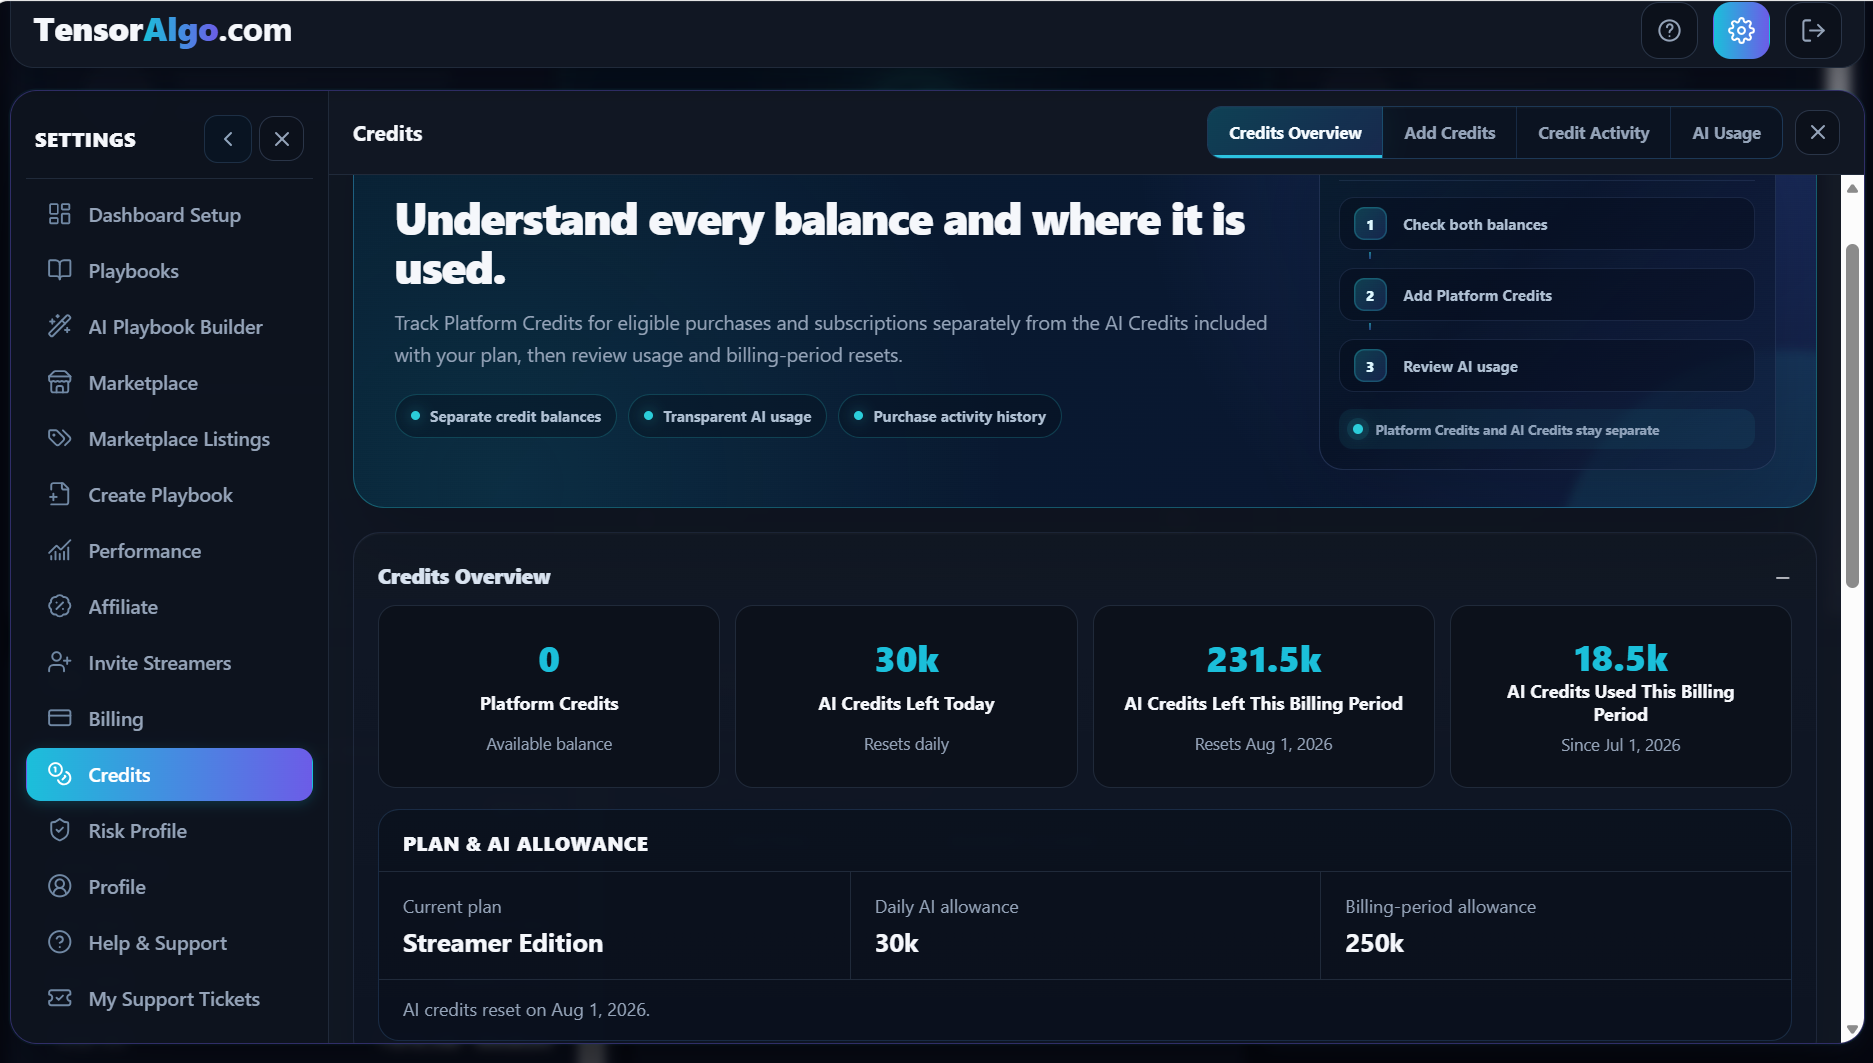Click the Dashboard Setup grid icon
Viewport: 1873px width, 1063px height.
60,214
